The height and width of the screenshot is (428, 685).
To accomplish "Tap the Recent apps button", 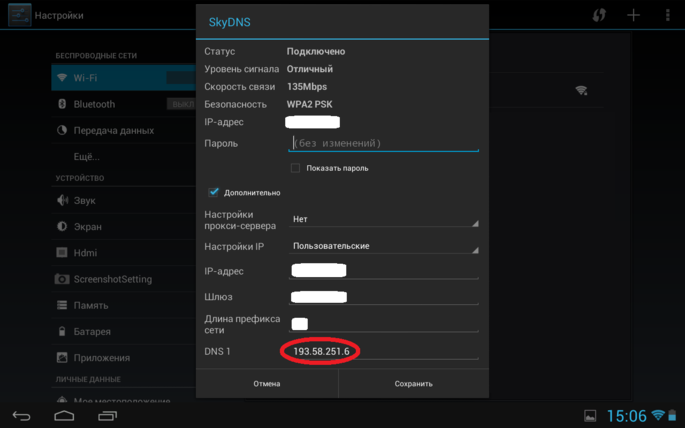I will pyautogui.click(x=107, y=416).
